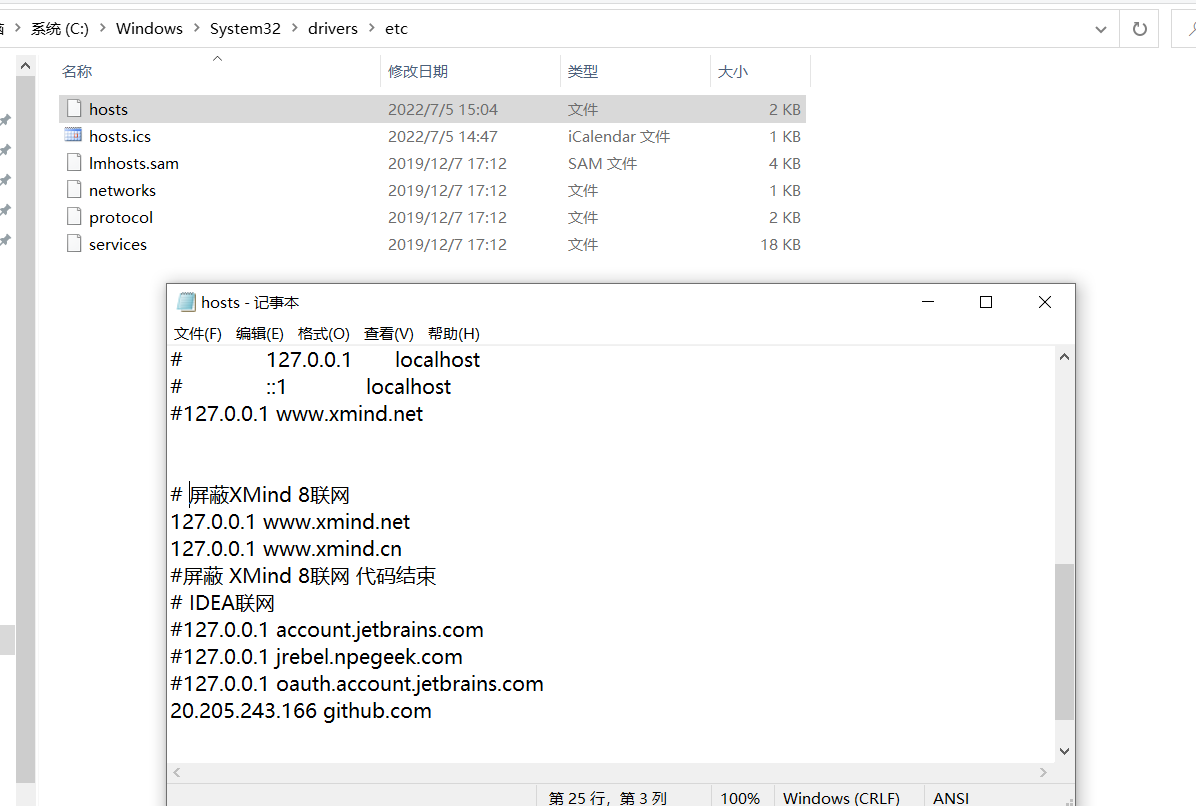Click the 第 25 行 status bar entry
1196x806 pixels.
[x=607, y=798]
